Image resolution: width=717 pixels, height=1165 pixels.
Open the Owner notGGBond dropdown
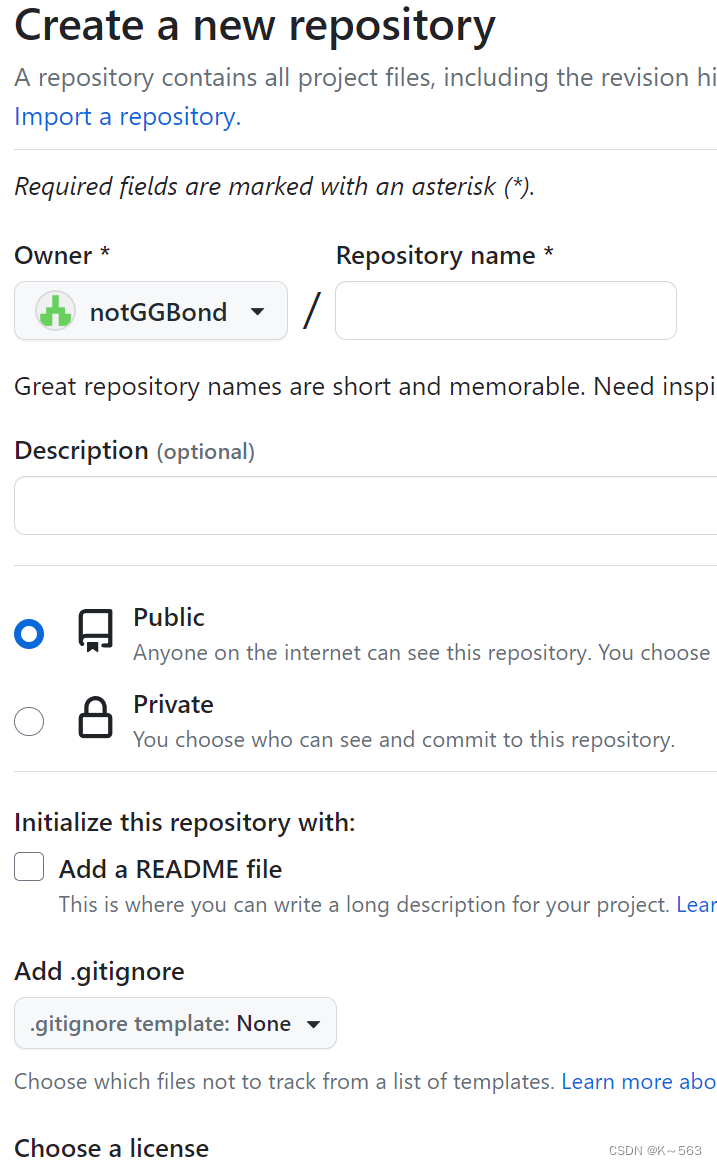151,311
